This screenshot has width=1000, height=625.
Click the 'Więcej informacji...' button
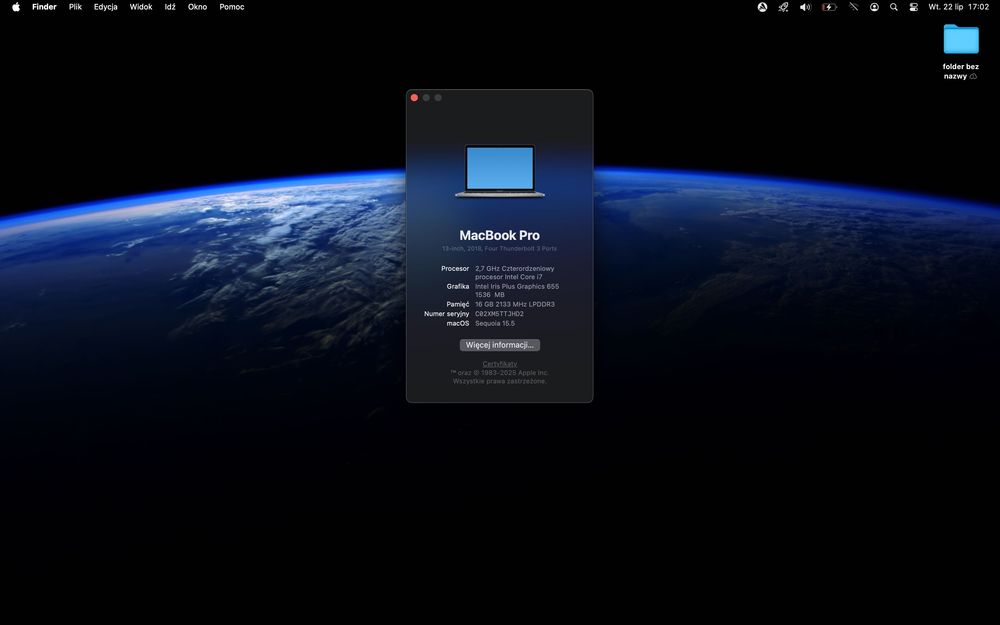[x=499, y=345]
